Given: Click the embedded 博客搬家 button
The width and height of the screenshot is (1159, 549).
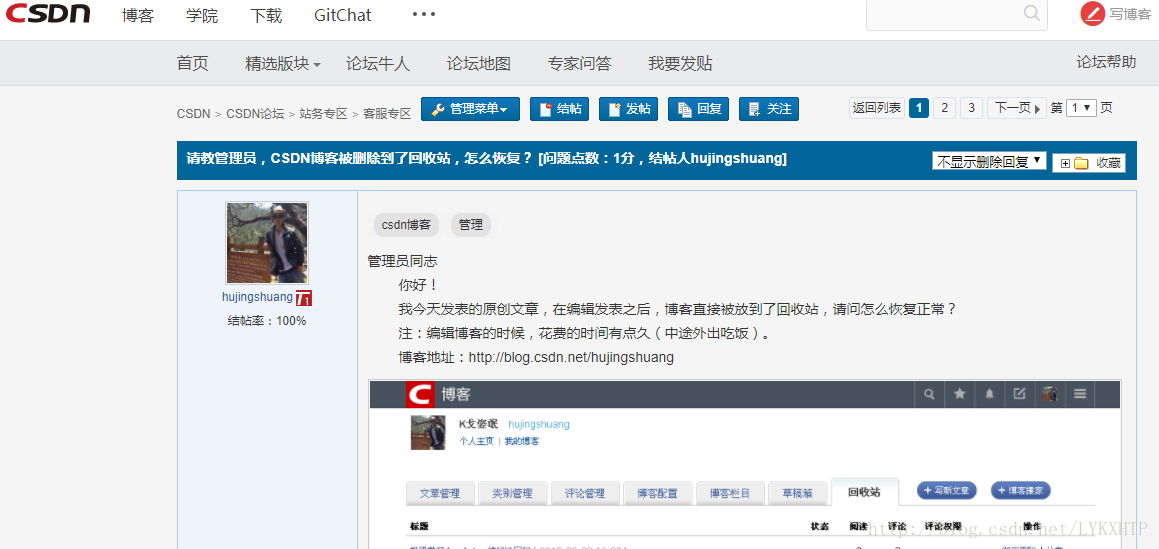Looking at the screenshot, I should [1021, 490].
